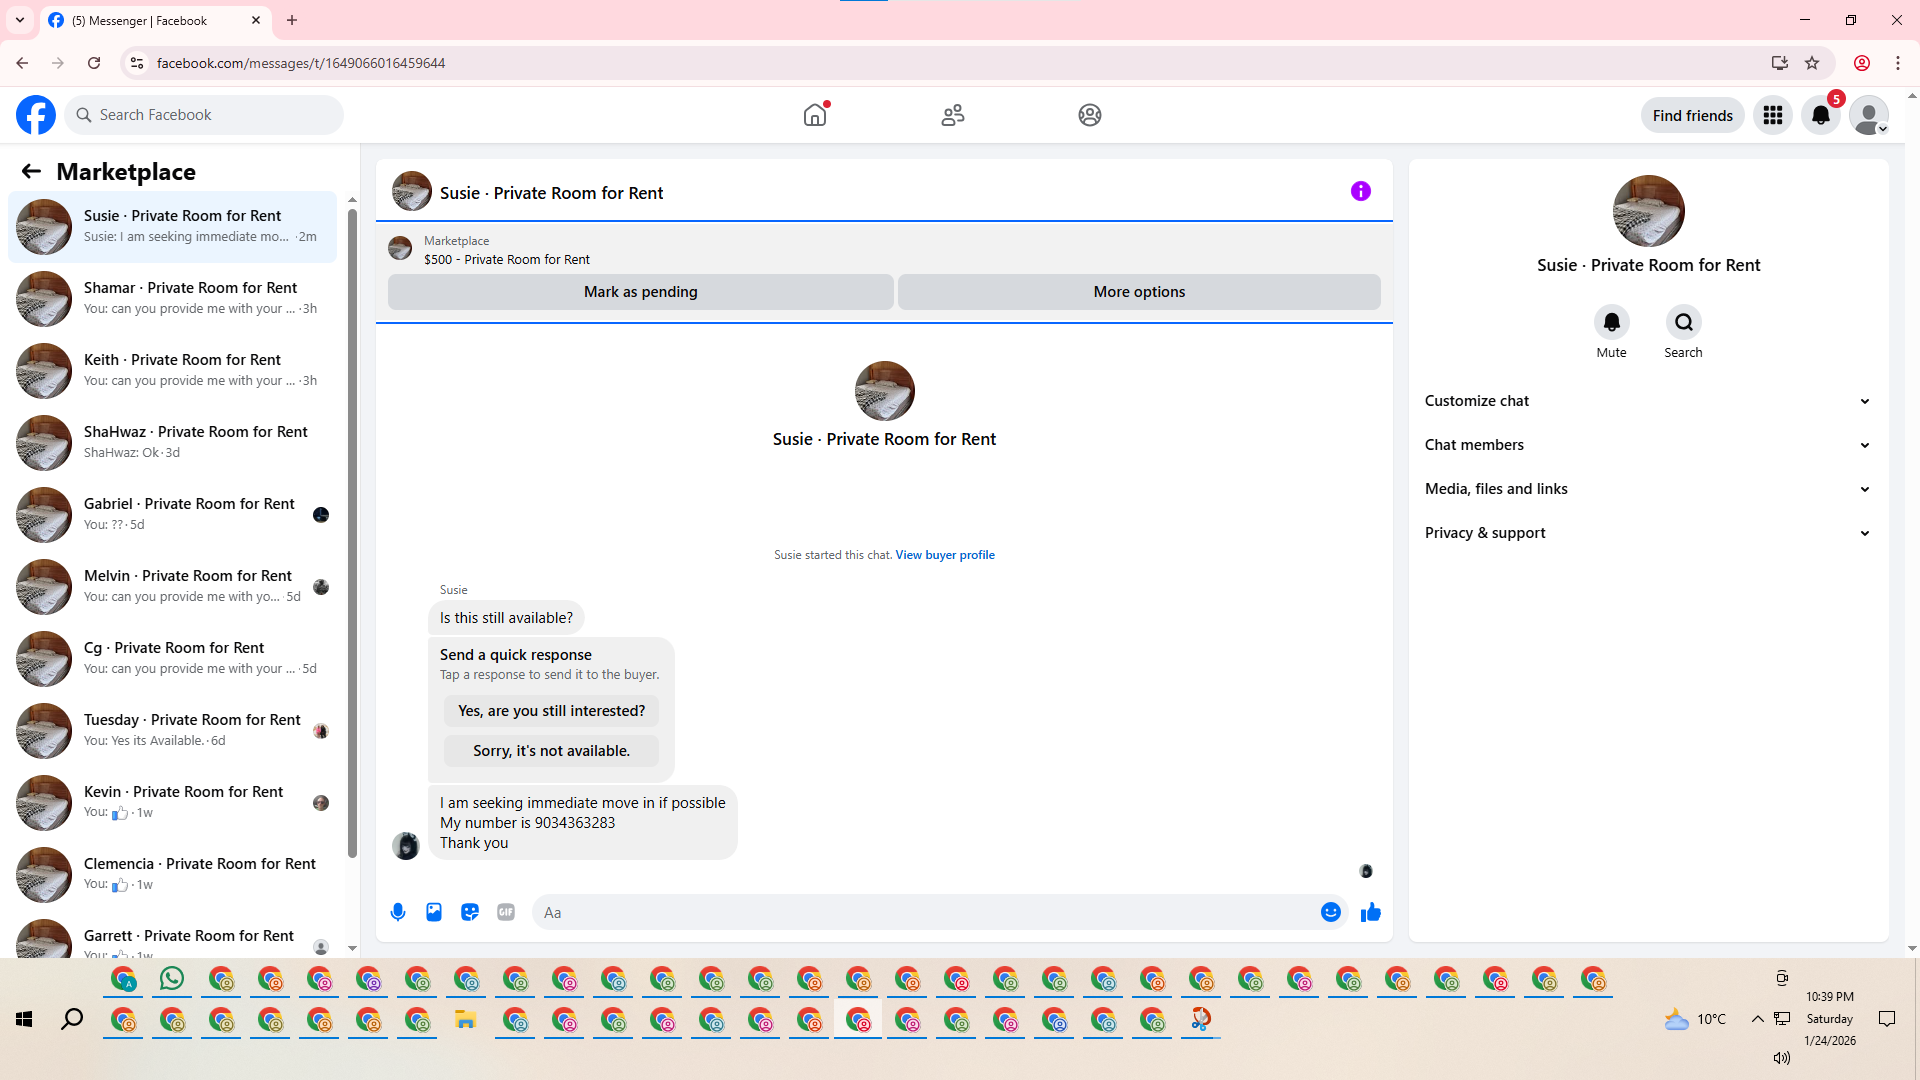Toggle the conversation information panel
Screen dimensions: 1920x1080
tap(1361, 191)
